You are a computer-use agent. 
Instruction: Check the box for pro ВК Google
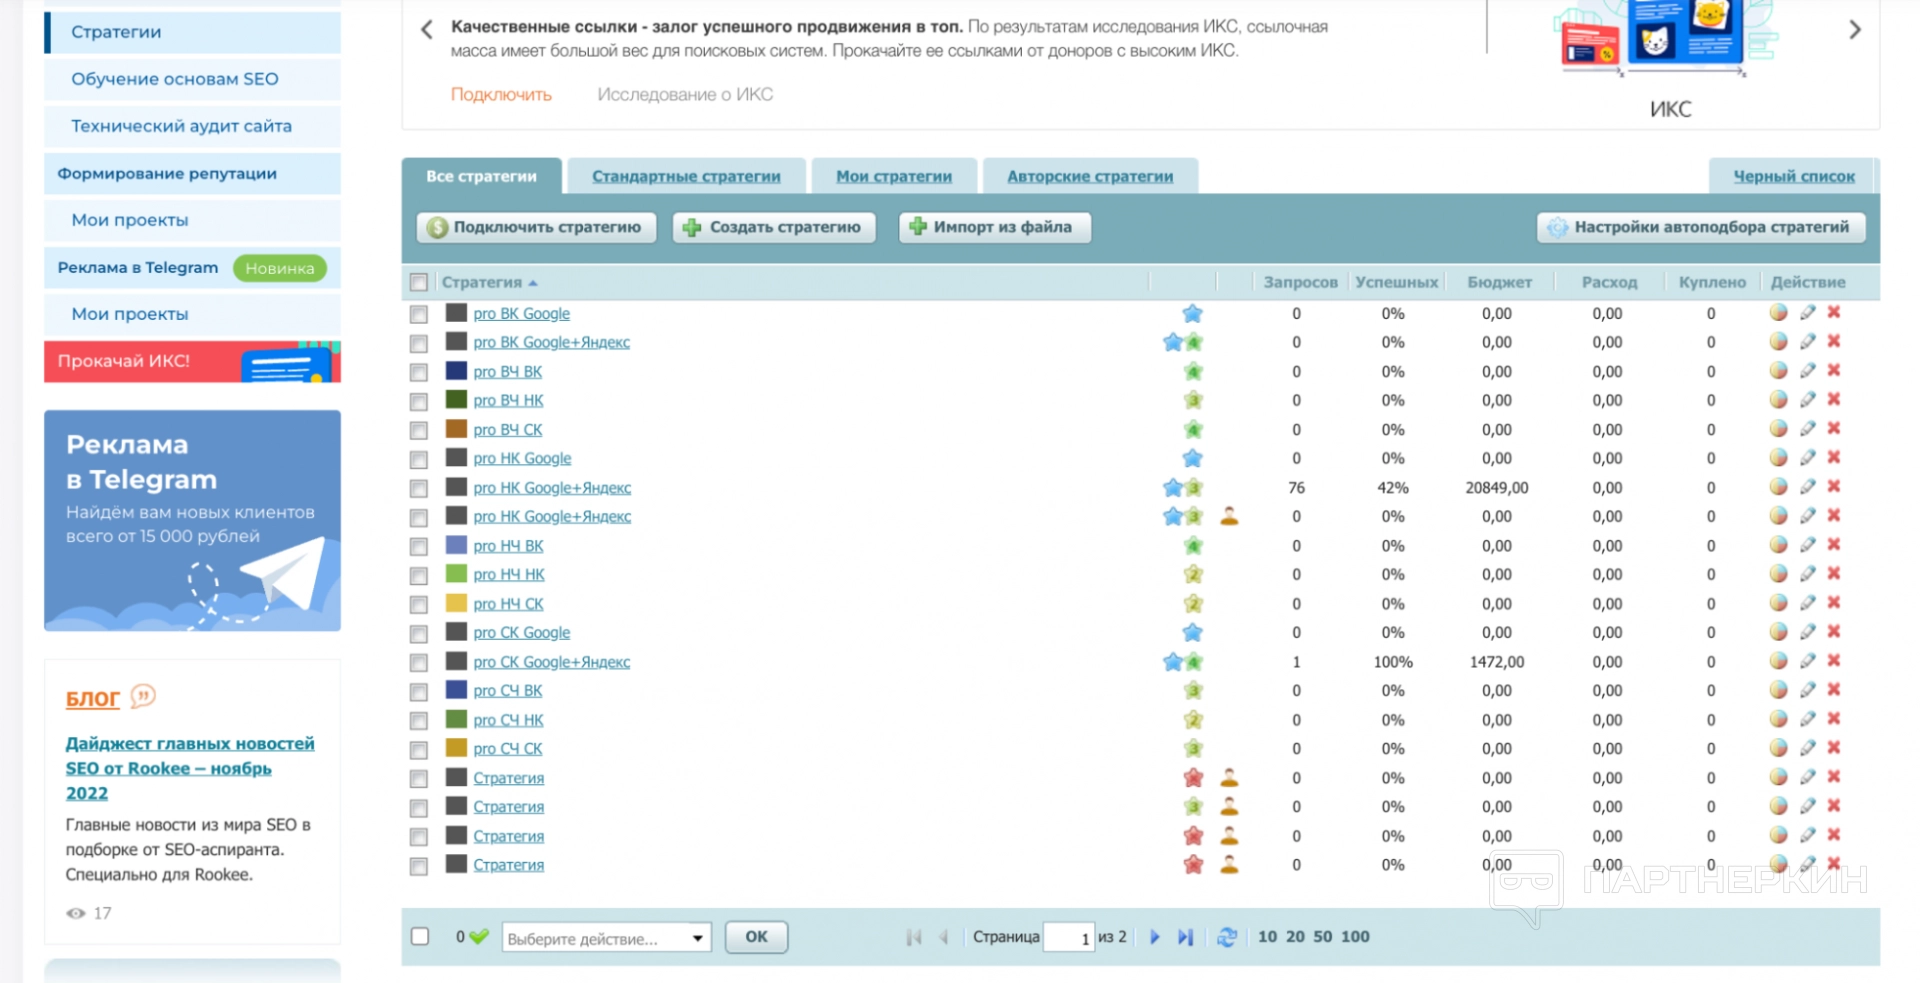click(419, 314)
